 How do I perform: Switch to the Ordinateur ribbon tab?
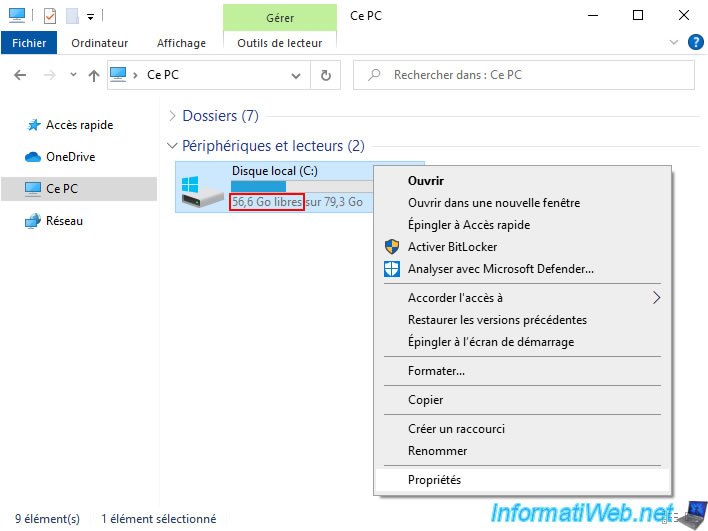point(99,43)
